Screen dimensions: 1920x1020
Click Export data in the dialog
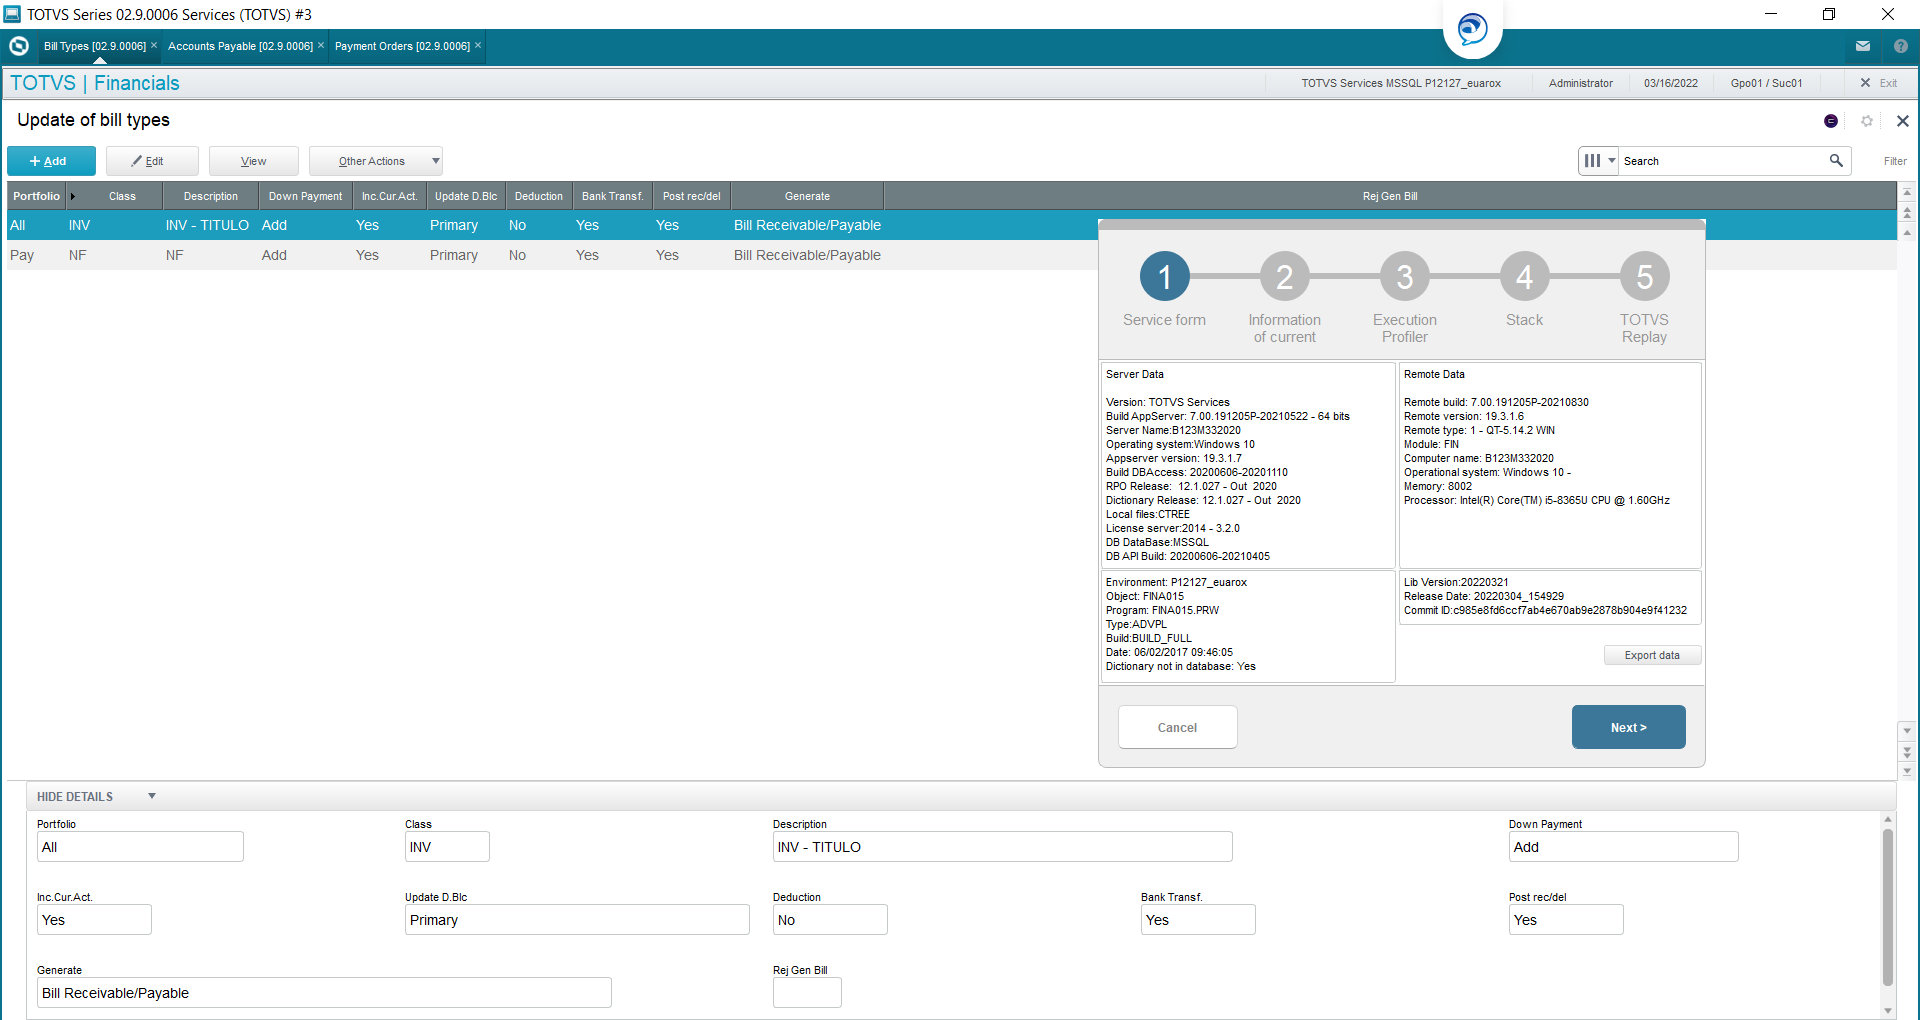click(1652, 655)
